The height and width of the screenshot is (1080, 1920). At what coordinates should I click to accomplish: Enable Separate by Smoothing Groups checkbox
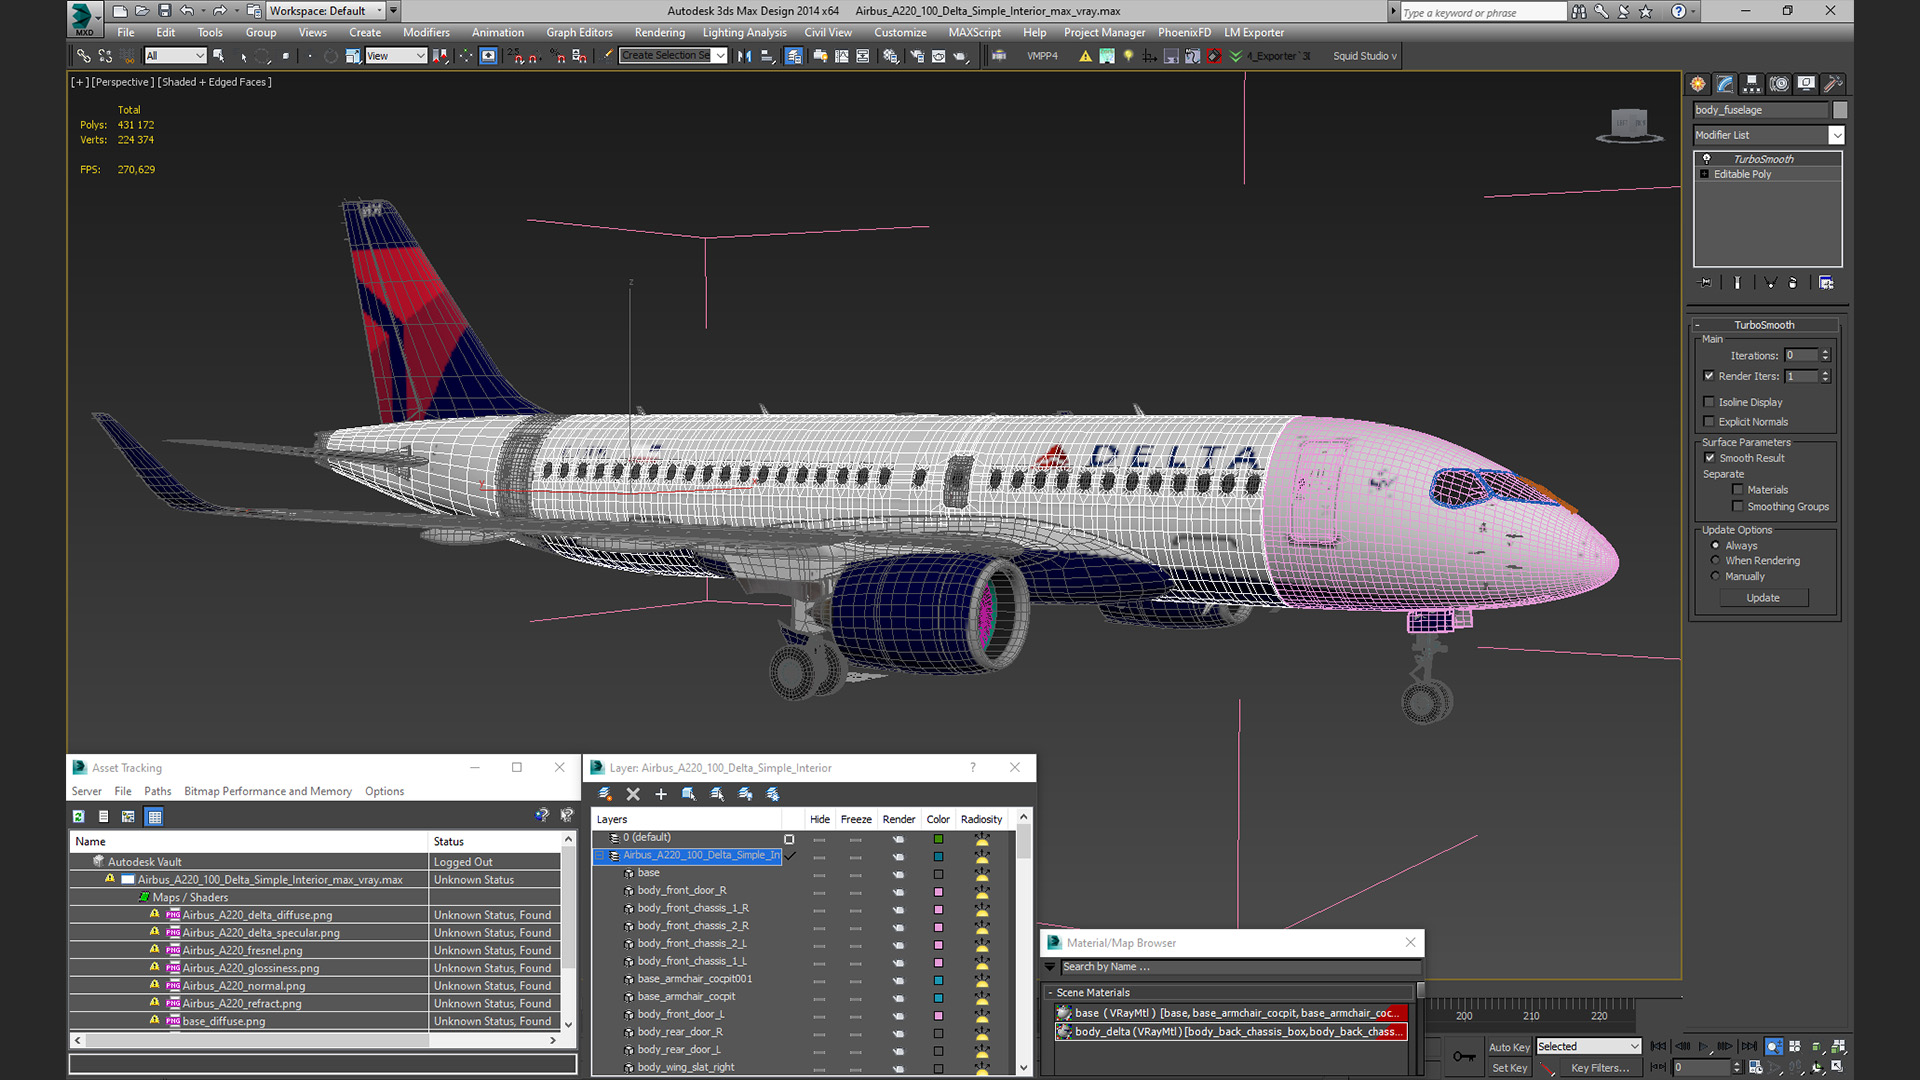pos(1738,507)
